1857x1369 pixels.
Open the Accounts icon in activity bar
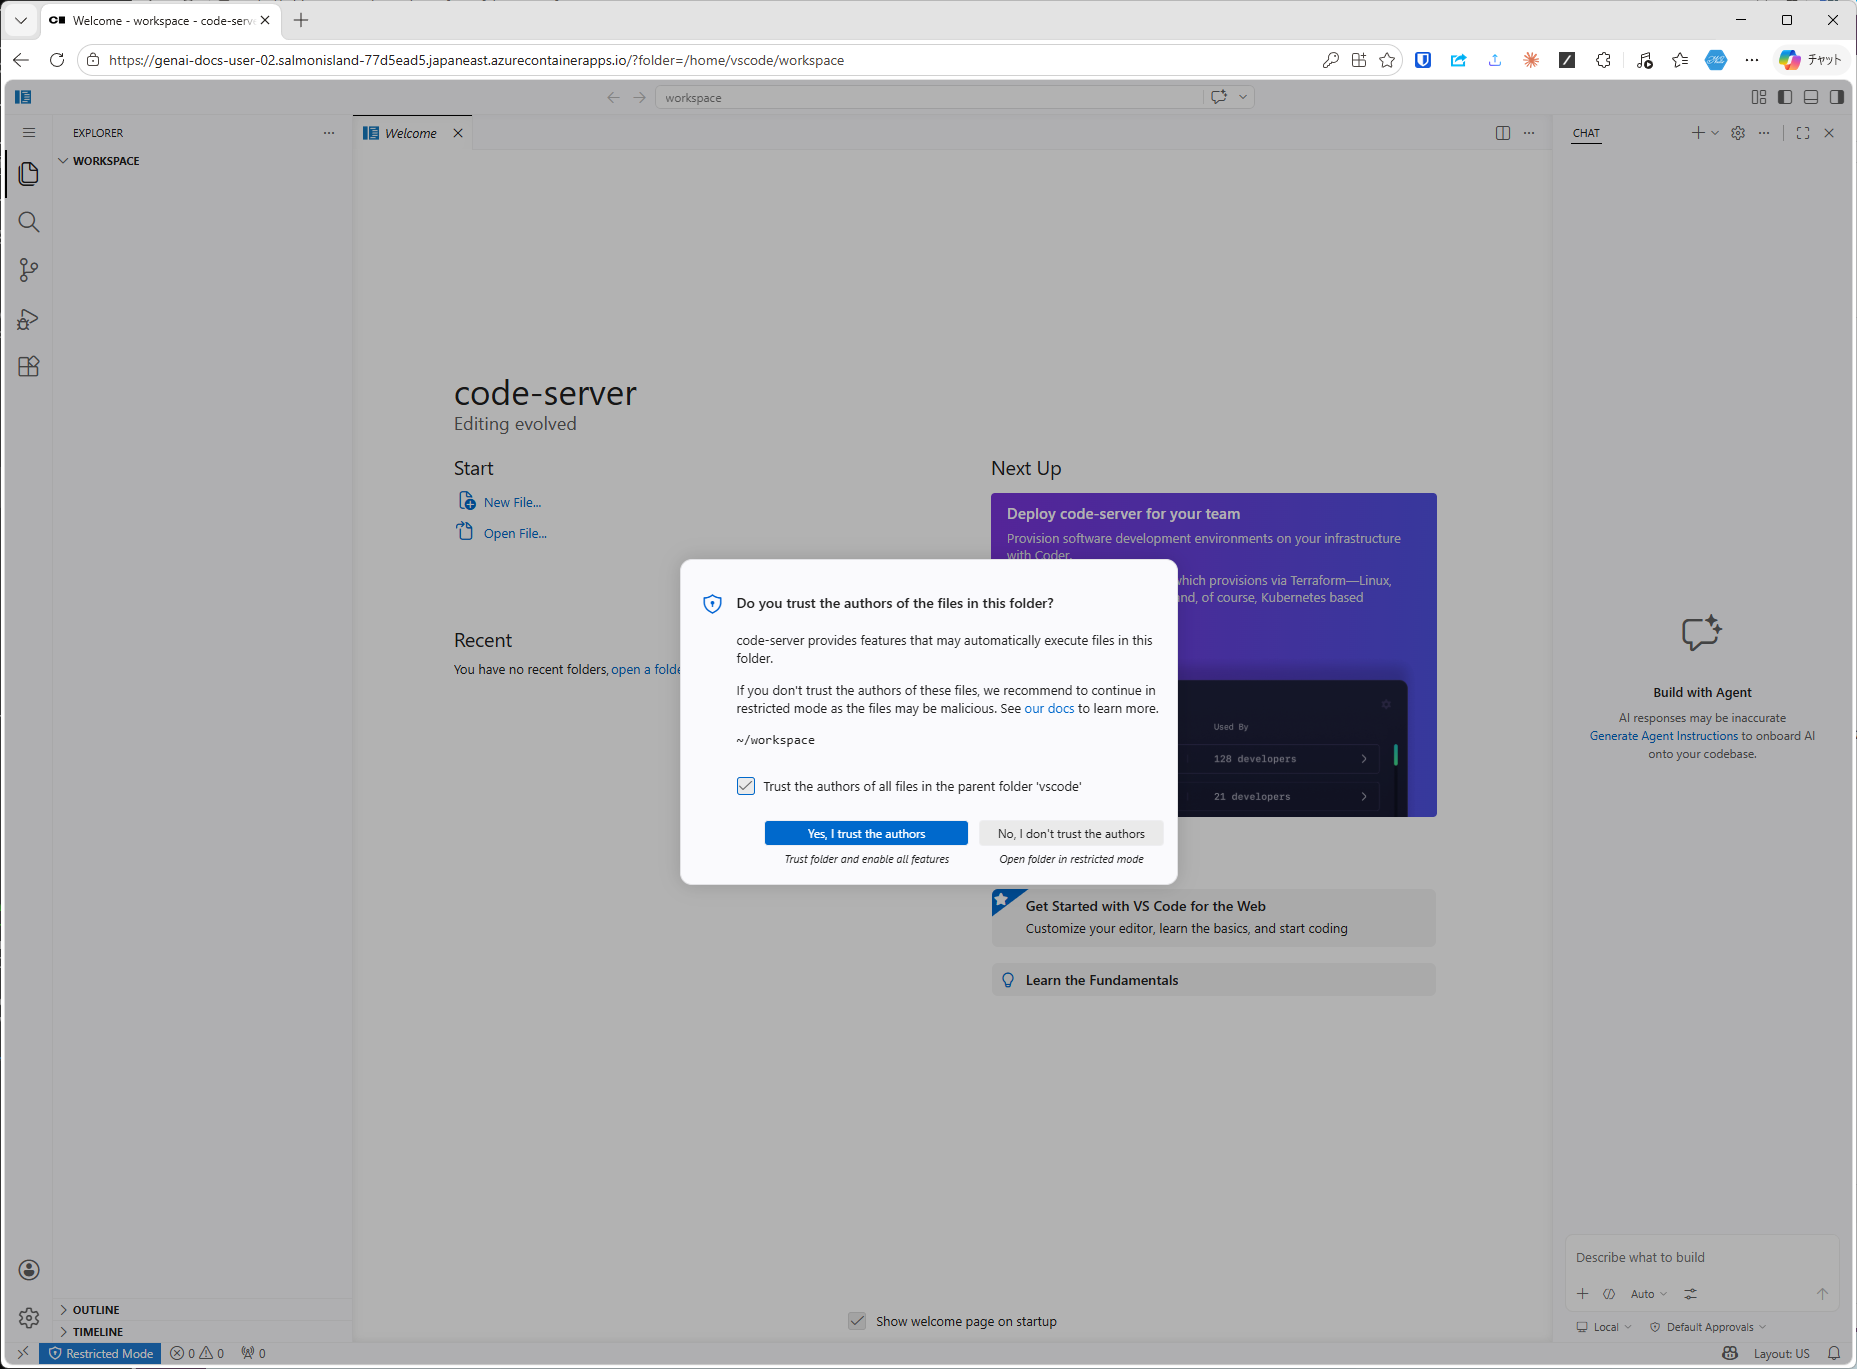29,1270
